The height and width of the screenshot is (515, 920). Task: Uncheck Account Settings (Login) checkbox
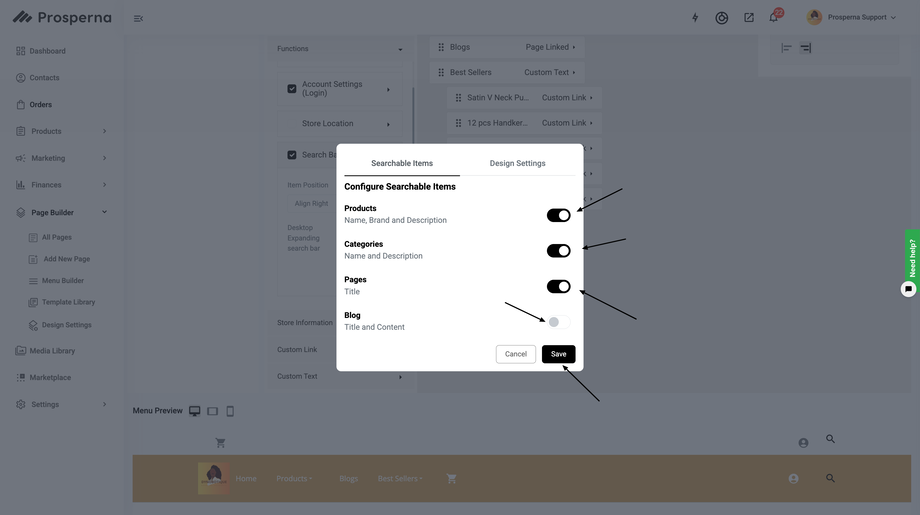tap(292, 89)
